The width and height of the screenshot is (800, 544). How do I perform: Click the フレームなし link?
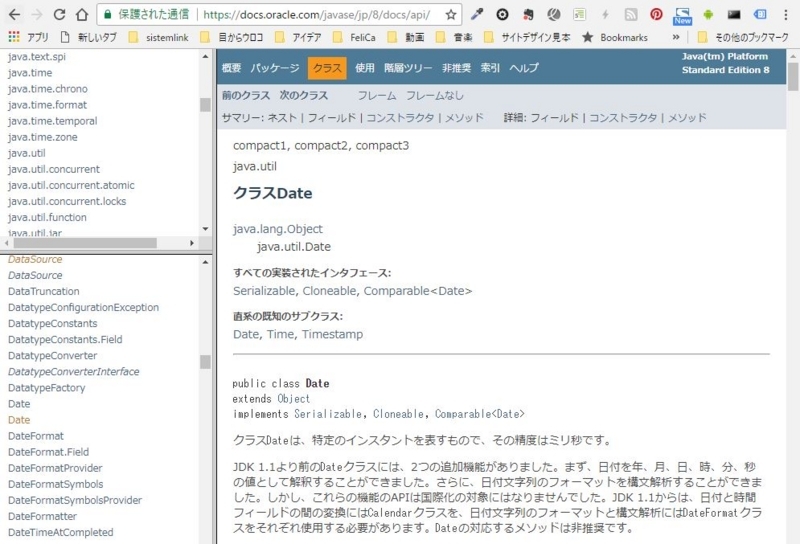(435, 95)
